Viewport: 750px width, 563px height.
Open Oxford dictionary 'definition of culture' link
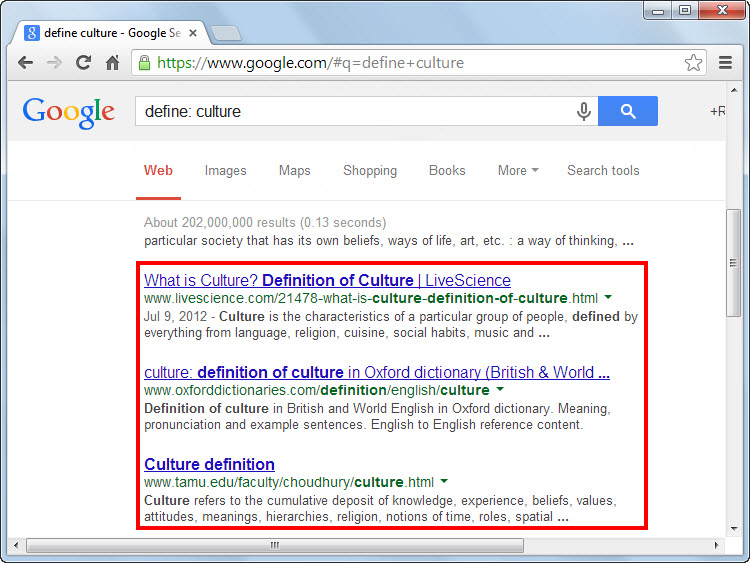point(377,372)
